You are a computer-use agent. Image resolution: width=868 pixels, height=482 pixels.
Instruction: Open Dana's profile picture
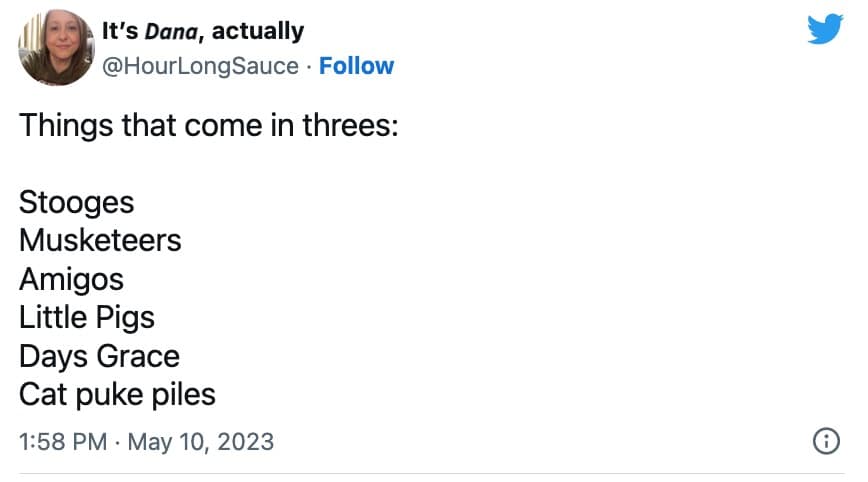pyautogui.click(x=55, y=48)
